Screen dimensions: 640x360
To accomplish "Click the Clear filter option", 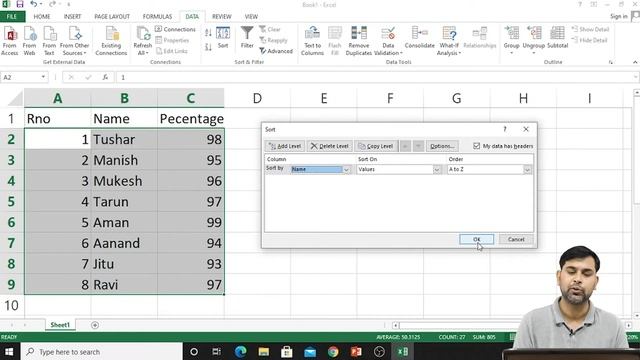I will (270, 29).
